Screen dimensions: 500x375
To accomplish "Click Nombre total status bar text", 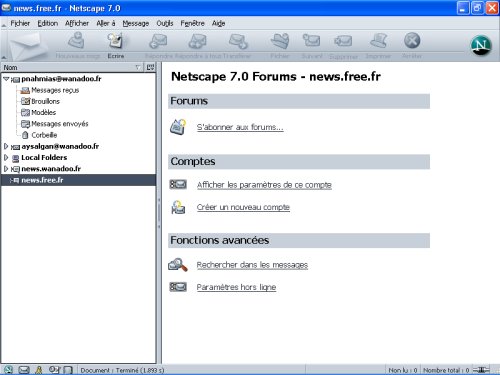I will pyautogui.click(x=446, y=370).
